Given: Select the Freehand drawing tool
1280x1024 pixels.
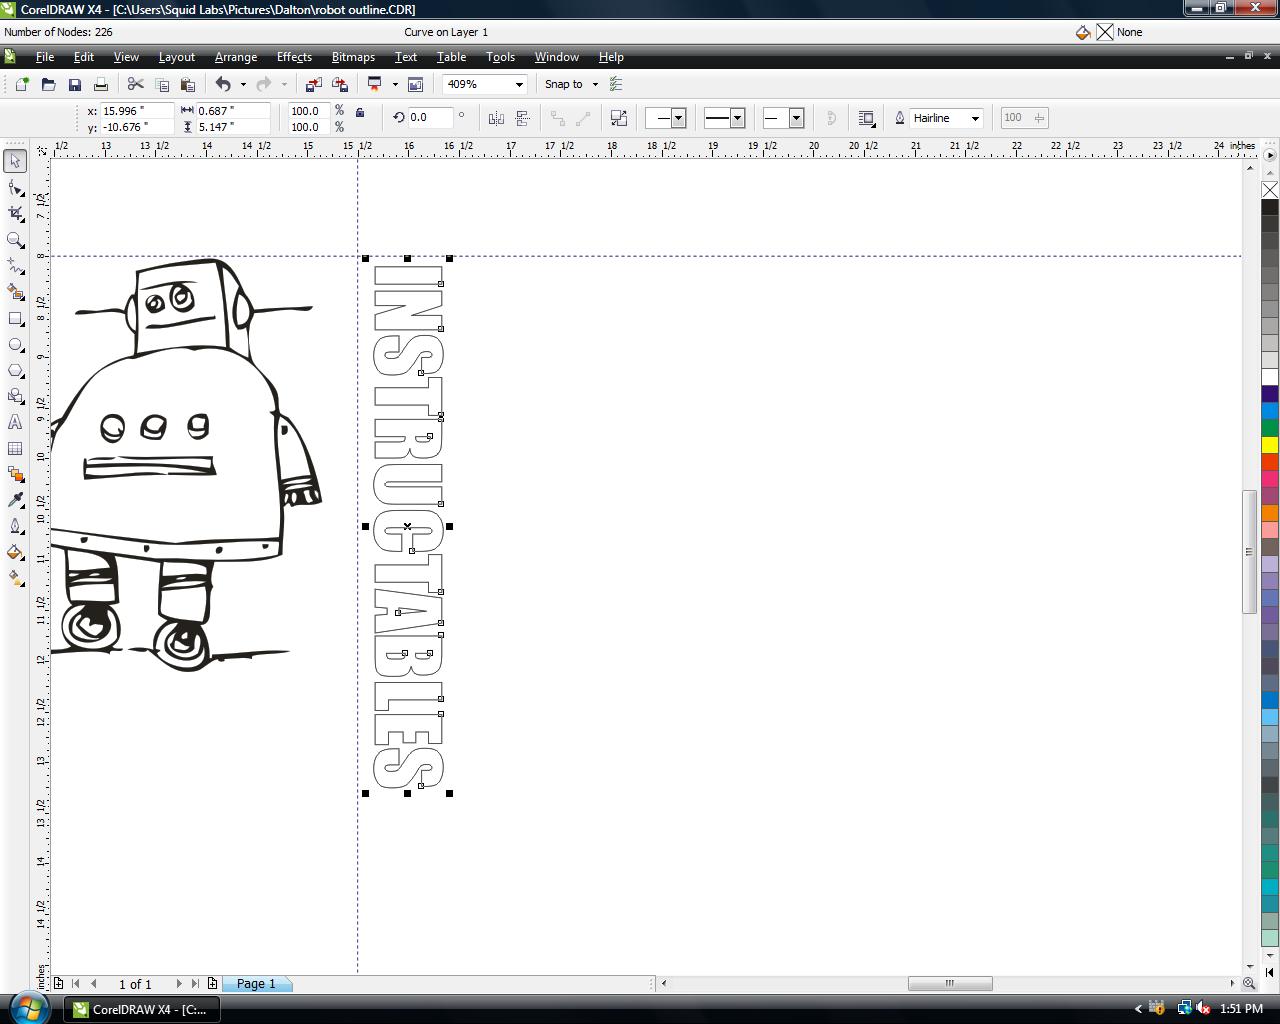Looking at the screenshot, I should (x=15, y=266).
